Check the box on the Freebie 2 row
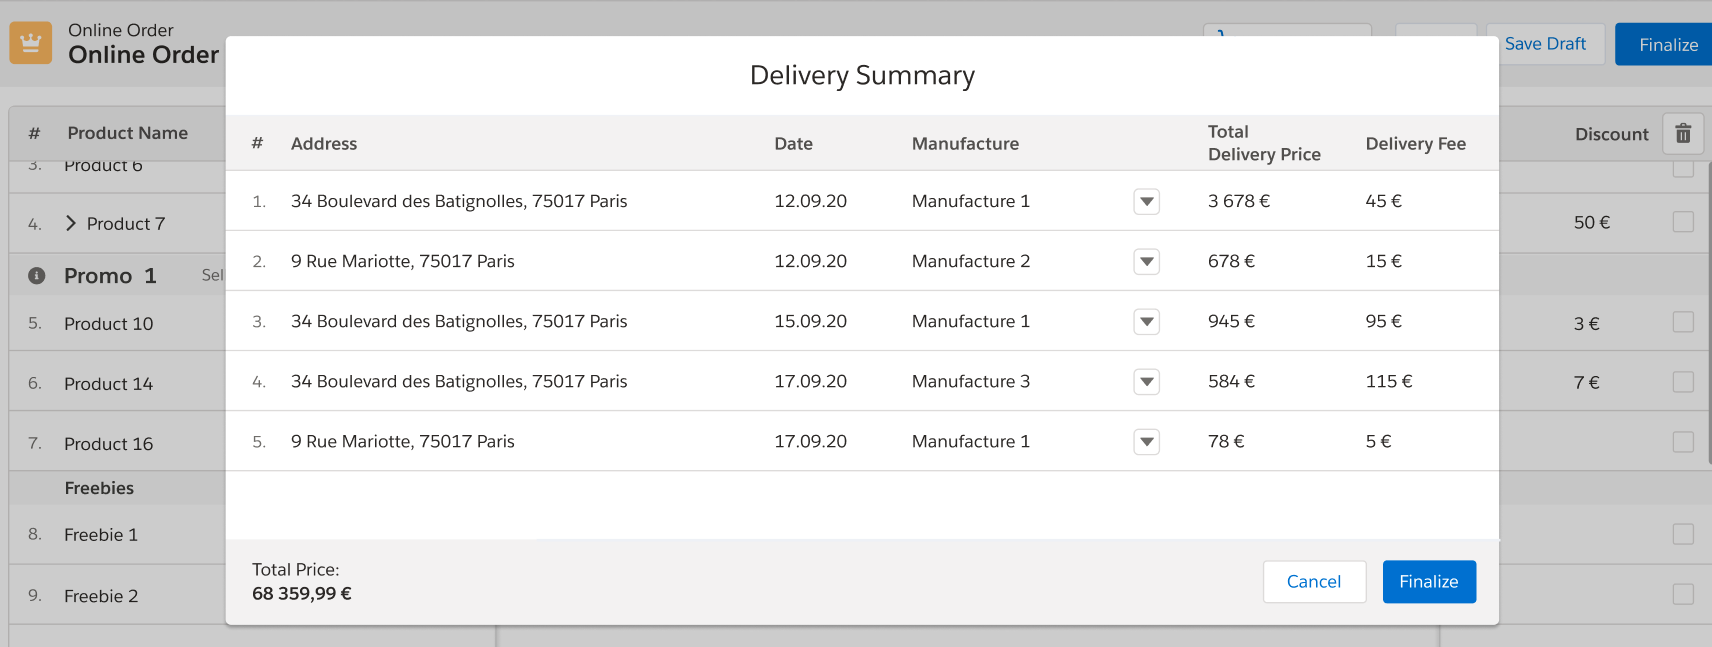Screen dimensions: 1712x647 1683,593
